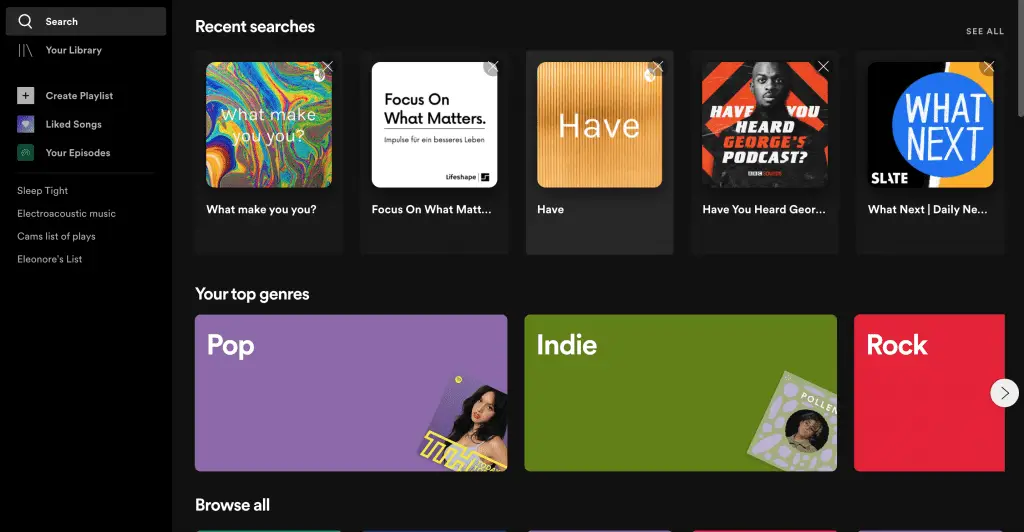The width and height of the screenshot is (1024, 532).
Task: Remove 'What Next | Daily News' recent search
Action: tap(989, 67)
